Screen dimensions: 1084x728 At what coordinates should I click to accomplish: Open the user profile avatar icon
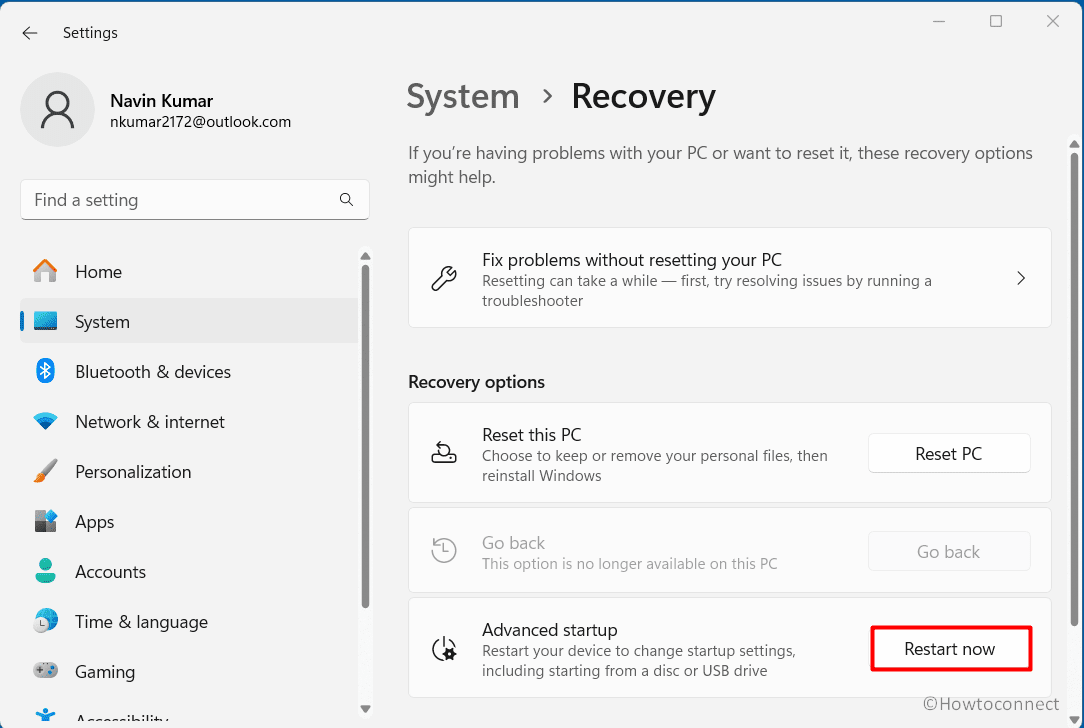[57, 109]
